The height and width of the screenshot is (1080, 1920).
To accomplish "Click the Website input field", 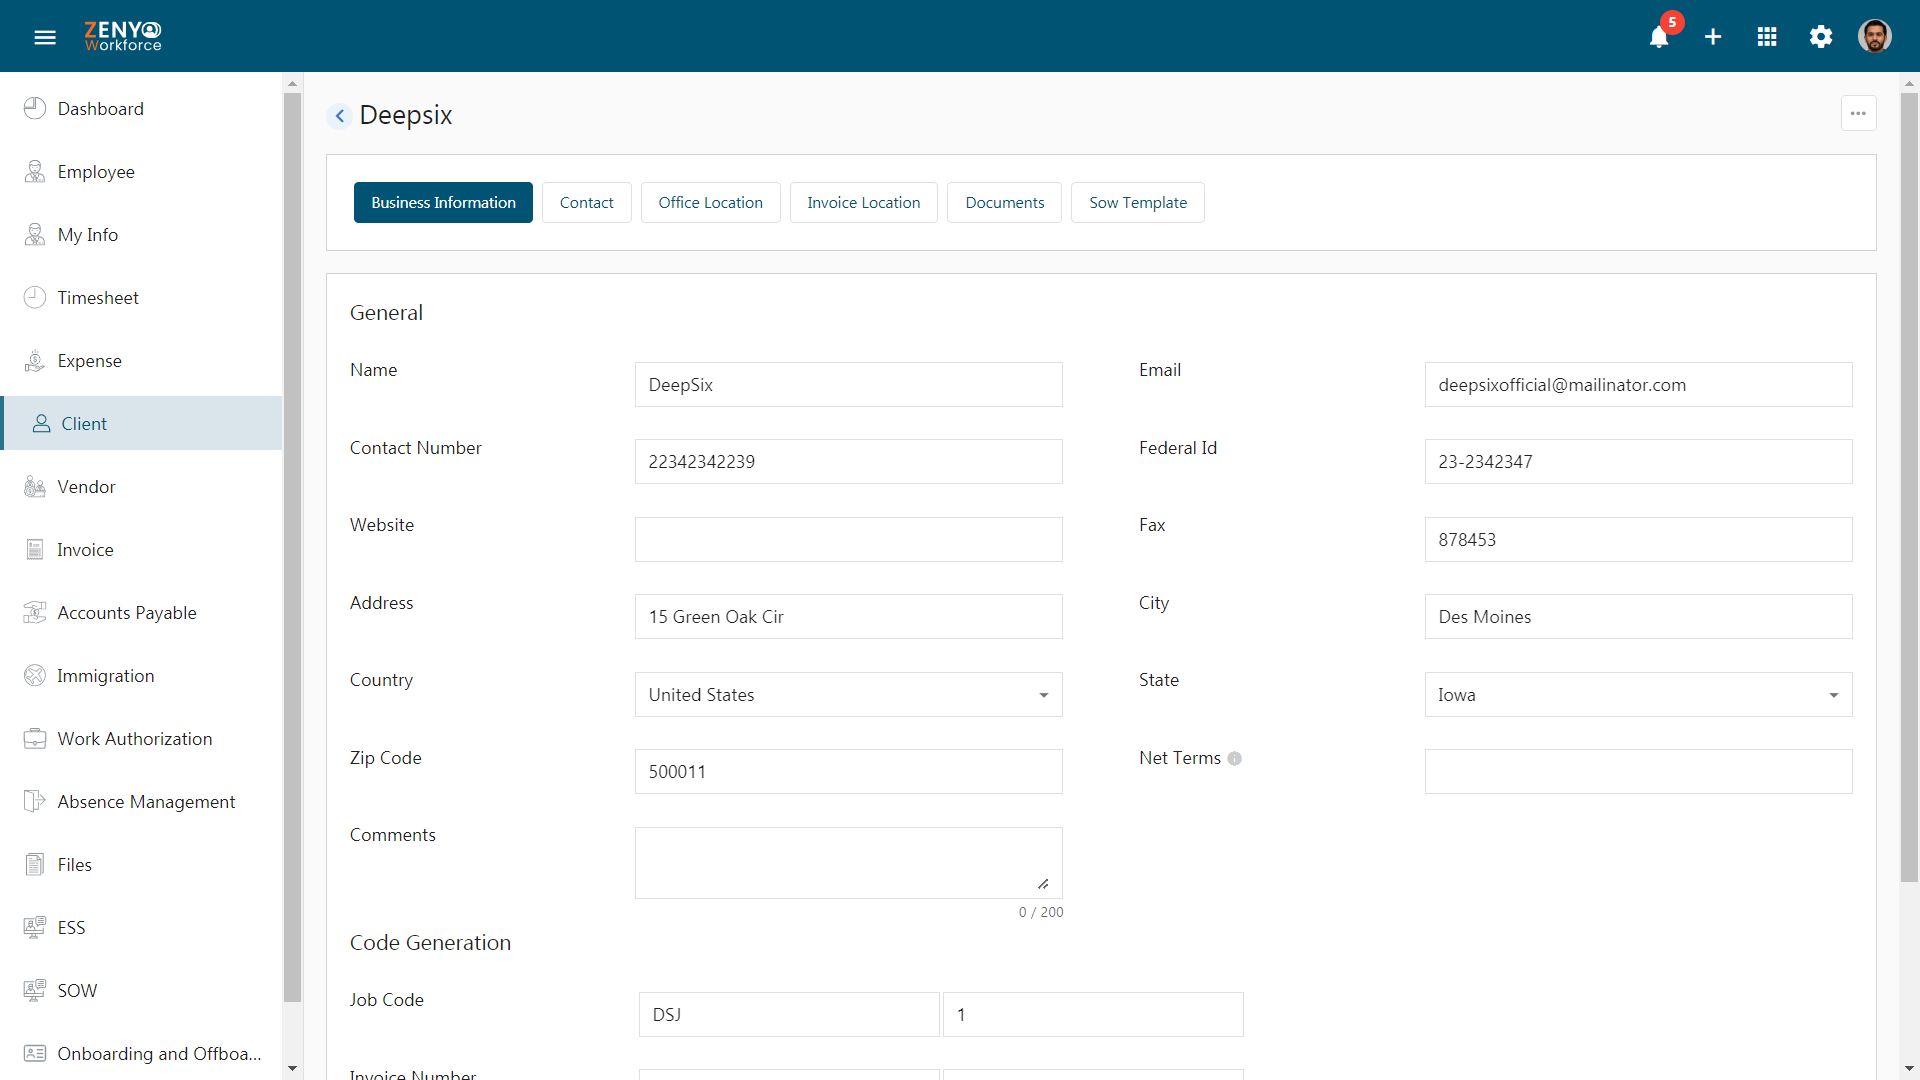I will point(848,539).
